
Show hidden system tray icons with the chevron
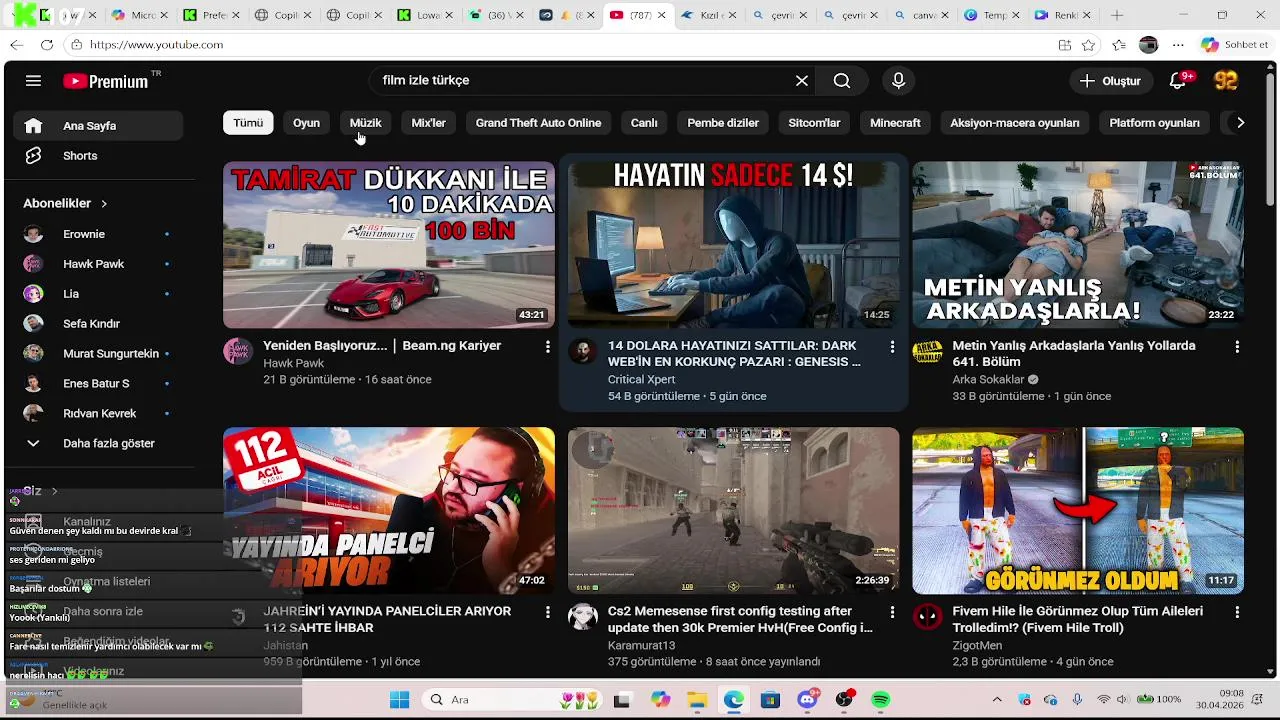(997, 700)
